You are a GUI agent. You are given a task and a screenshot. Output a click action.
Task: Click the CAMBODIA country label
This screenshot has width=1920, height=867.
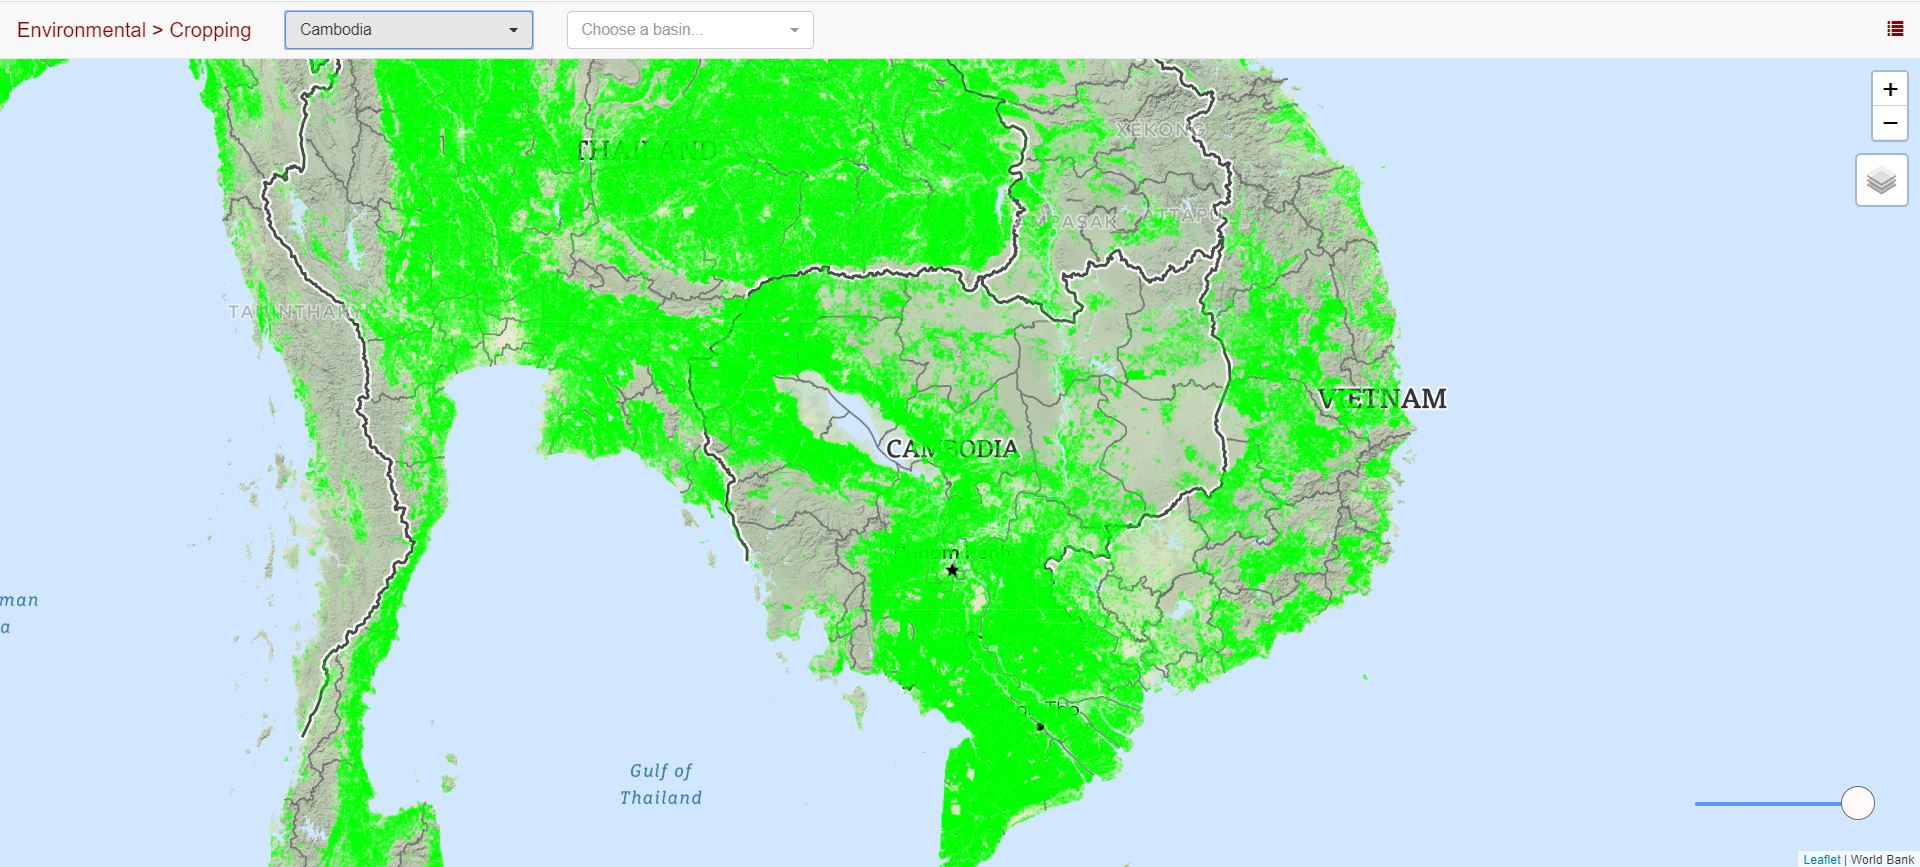[952, 449]
